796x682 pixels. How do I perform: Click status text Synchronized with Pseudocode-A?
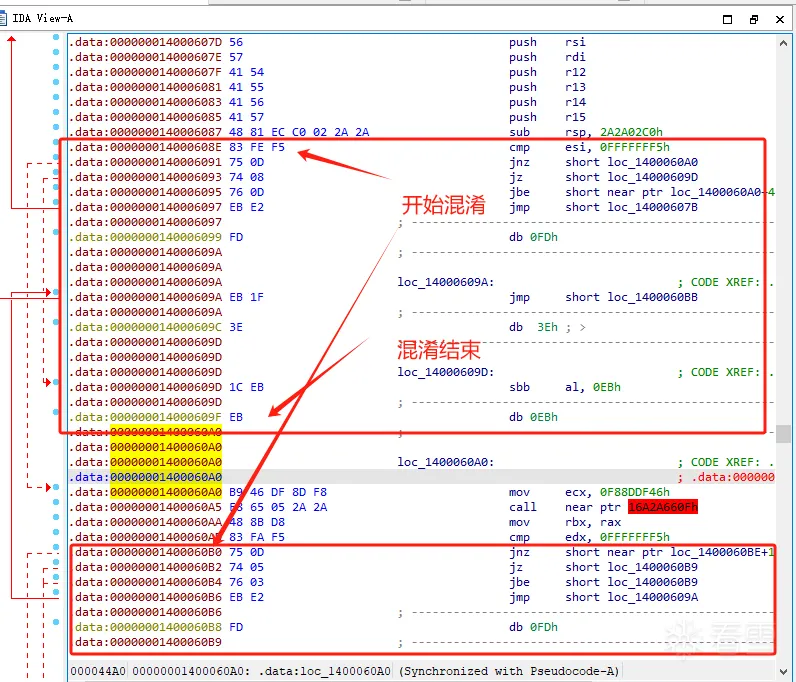point(509,671)
